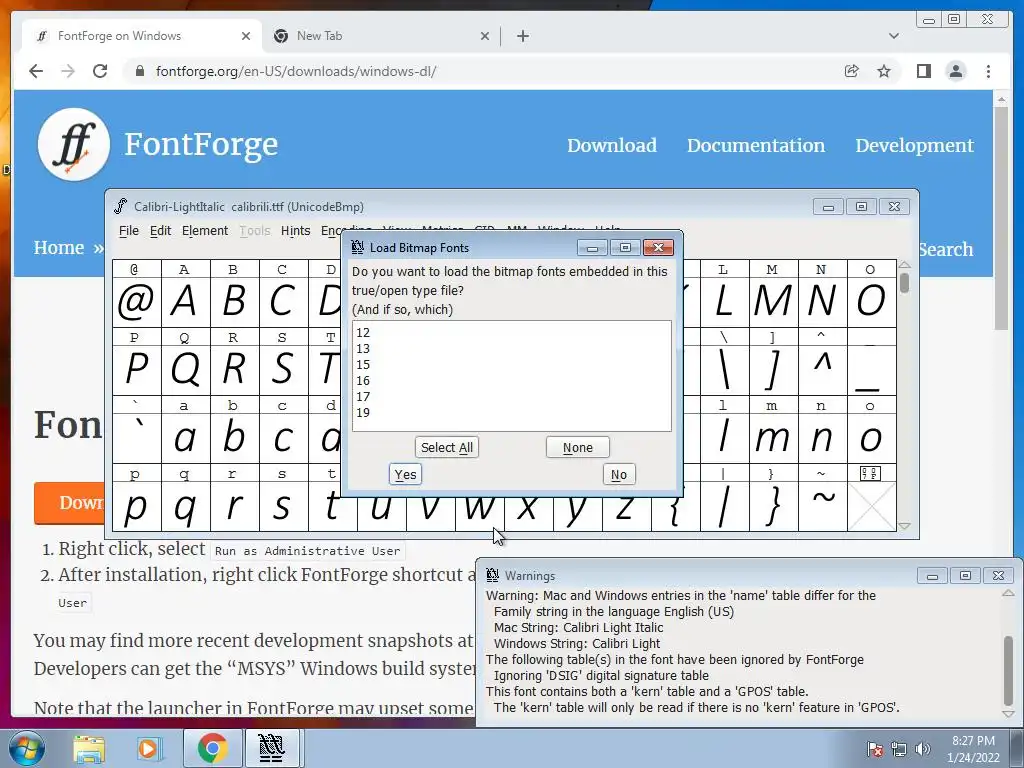The width and height of the screenshot is (1024, 768).
Task: Expand the tab search chevron in Chrome
Action: pos(893,36)
